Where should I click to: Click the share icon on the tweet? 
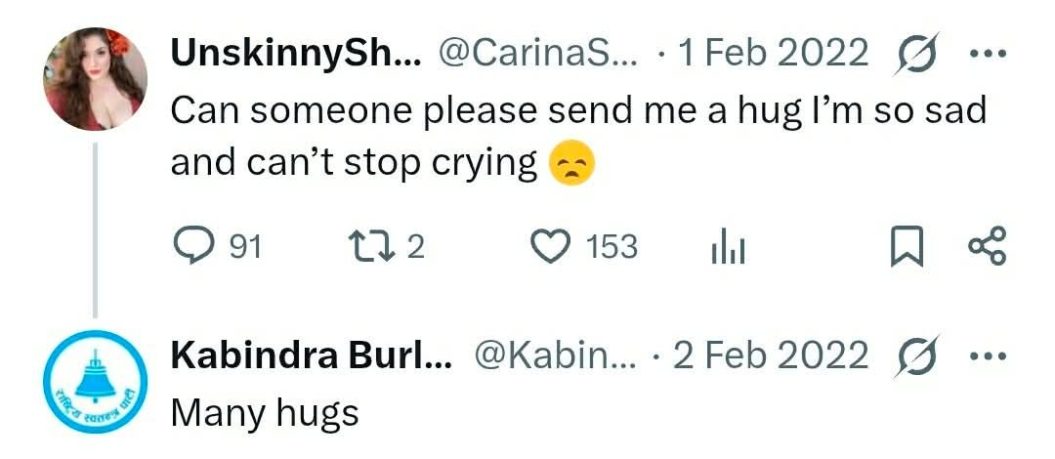click(987, 246)
